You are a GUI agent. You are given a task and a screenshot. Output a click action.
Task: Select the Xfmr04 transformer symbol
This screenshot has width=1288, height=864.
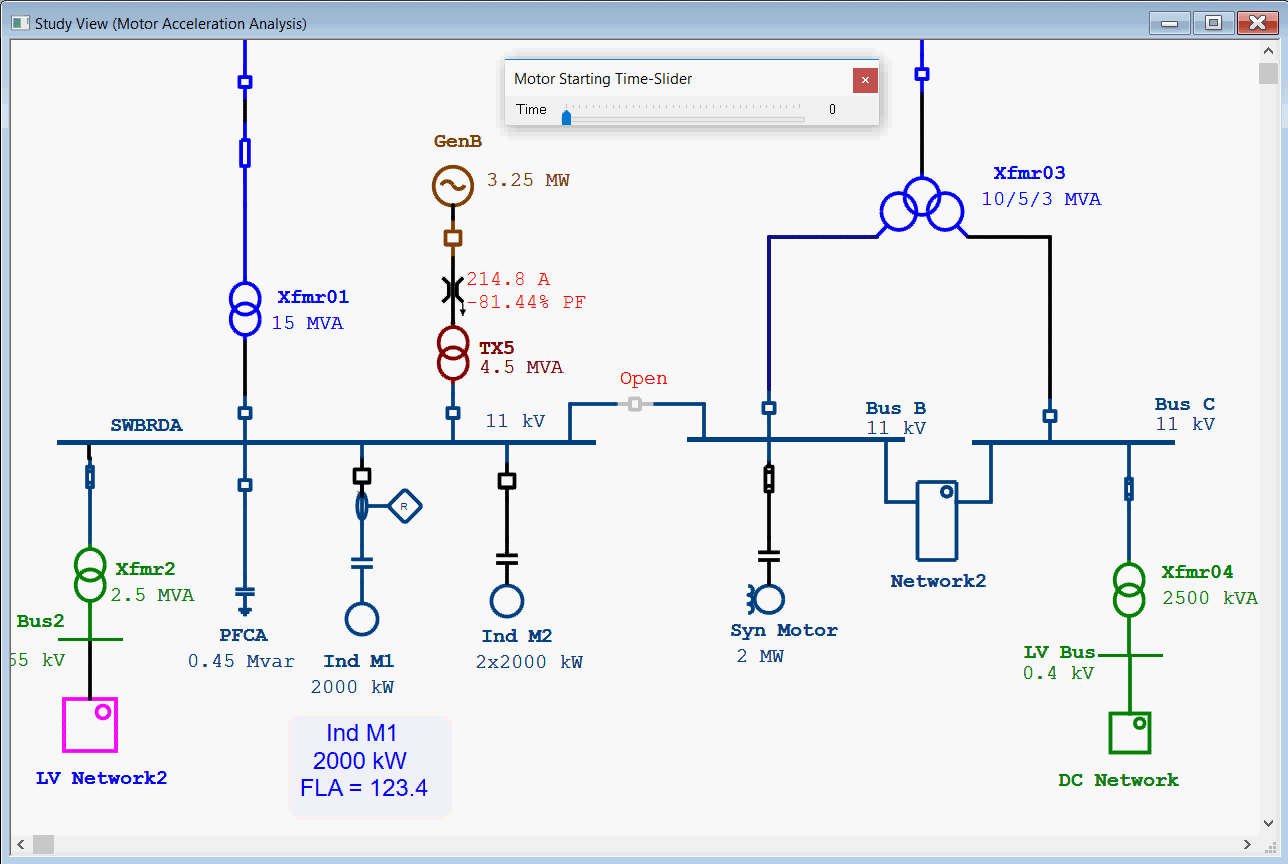point(1129,590)
